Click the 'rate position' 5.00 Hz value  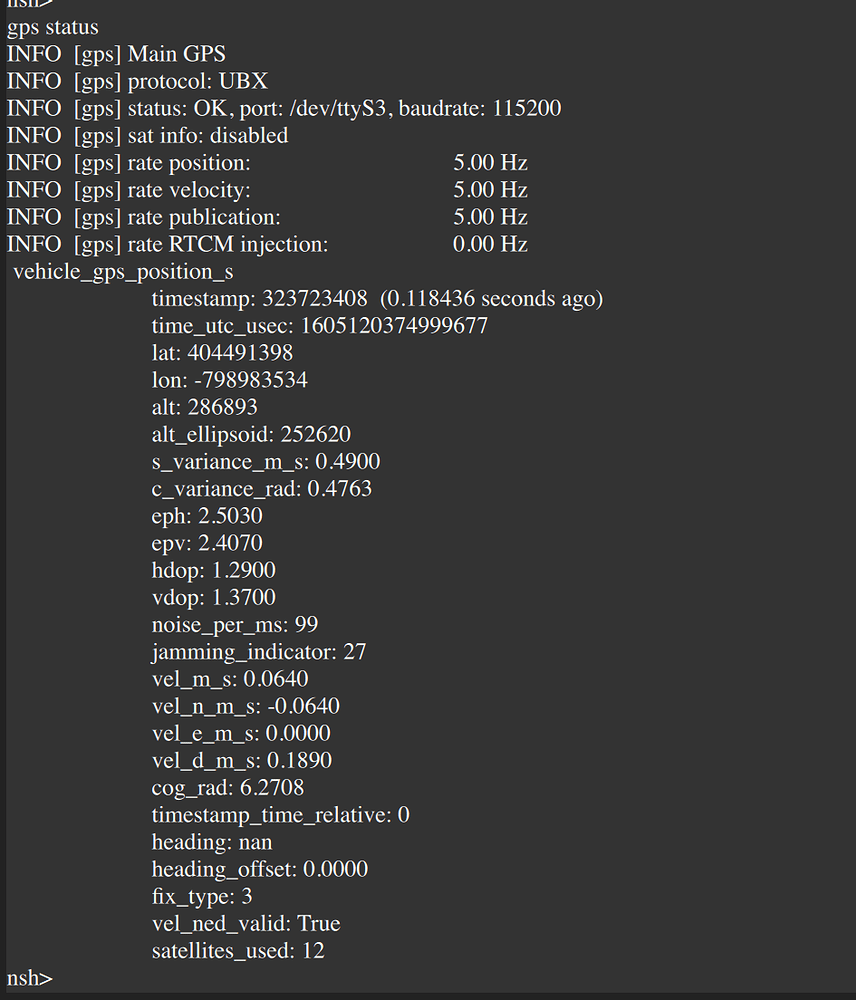[x=490, y=163]
